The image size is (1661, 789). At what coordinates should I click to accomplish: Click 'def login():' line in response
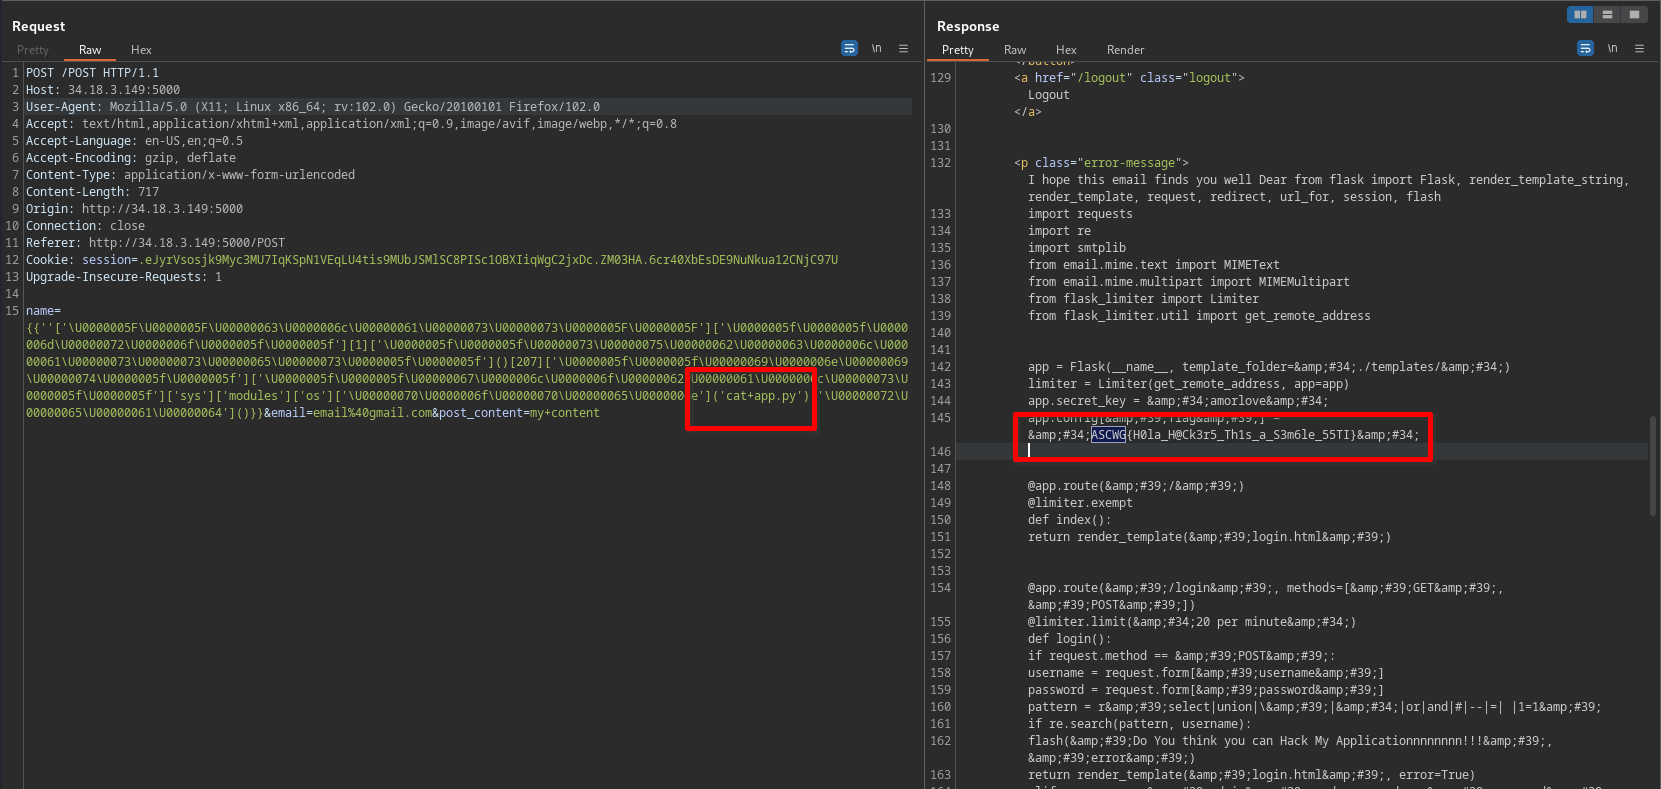point(1069,639)
